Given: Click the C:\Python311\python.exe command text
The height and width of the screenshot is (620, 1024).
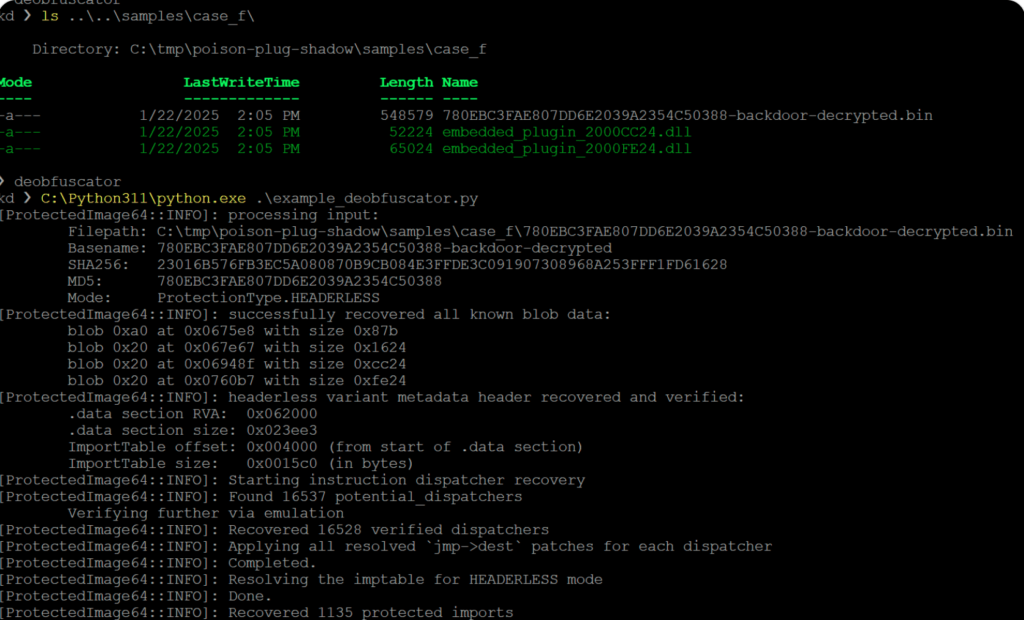Looking at the screenshot, I should (x=143, y=198).
